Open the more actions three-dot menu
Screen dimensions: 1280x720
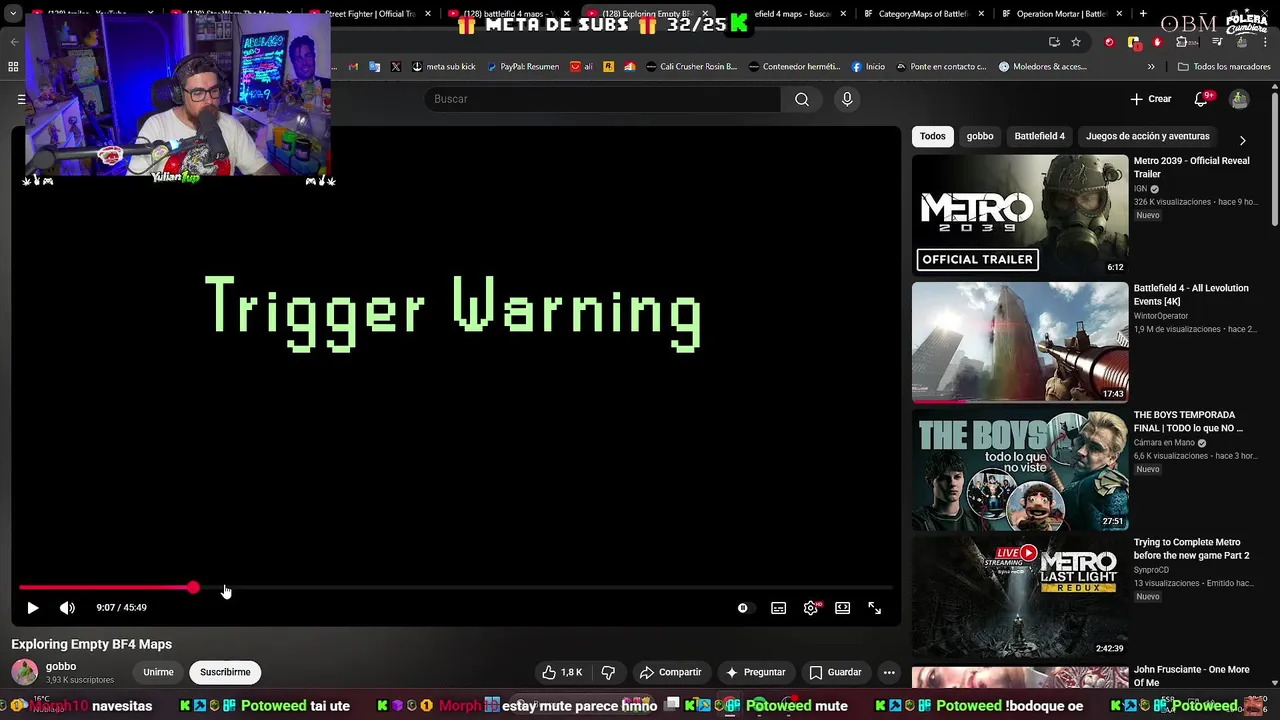click(x=889, y=672)
